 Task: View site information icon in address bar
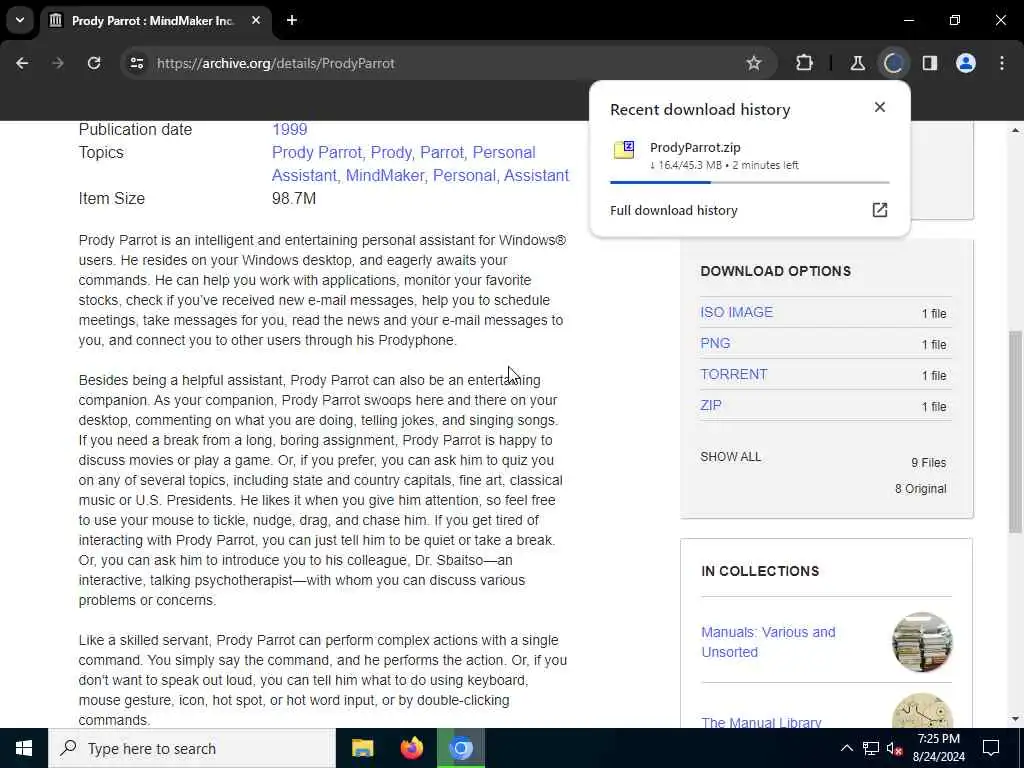pyautogui.click(x=136, y=63)
